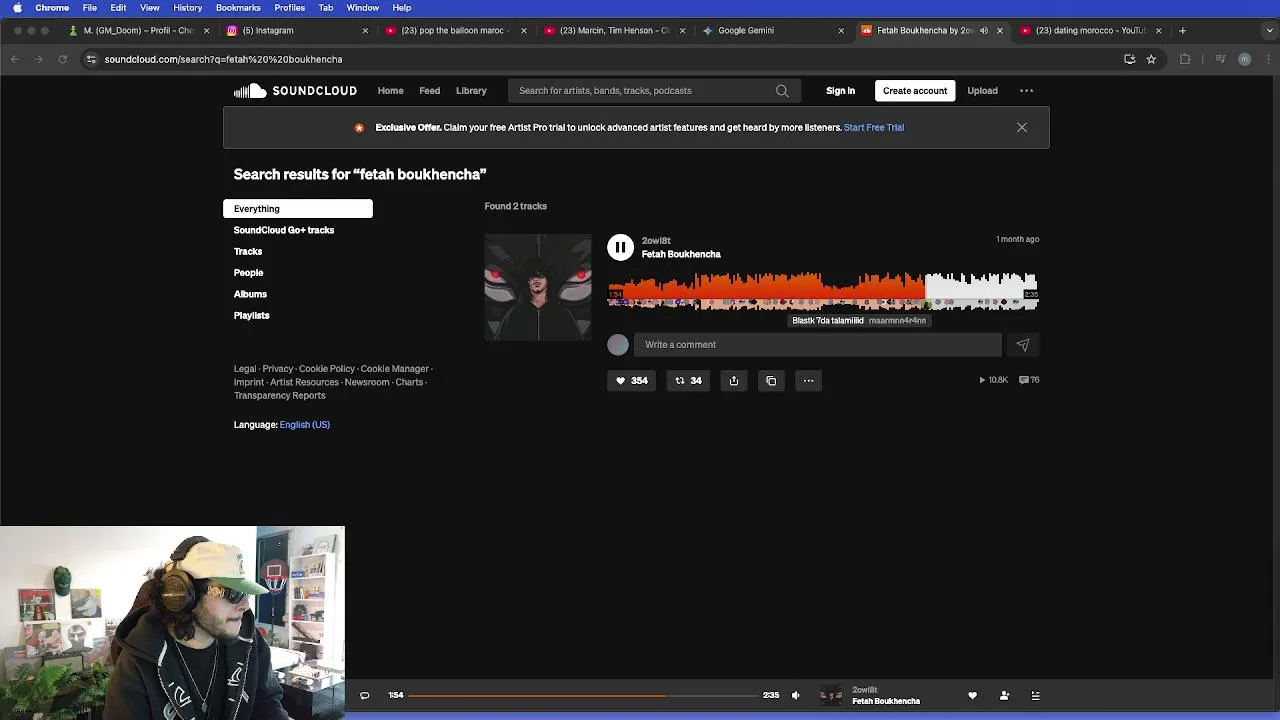Open the Apple menu
The width and height of the screenshot is (1280, 720).
(x=17, y=8)
